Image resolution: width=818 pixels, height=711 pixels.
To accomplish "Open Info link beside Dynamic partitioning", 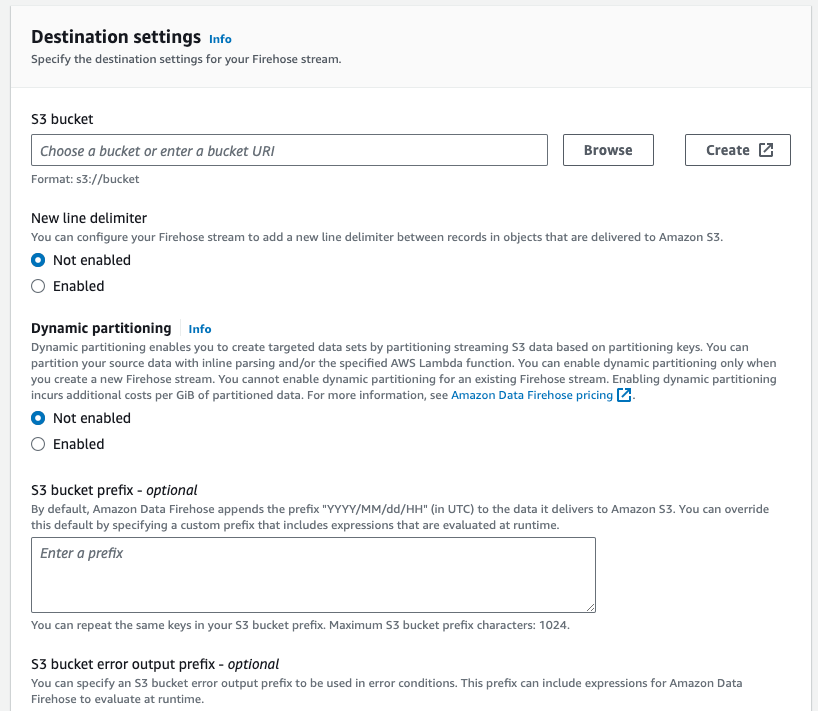I will click(x=200, y=329).
